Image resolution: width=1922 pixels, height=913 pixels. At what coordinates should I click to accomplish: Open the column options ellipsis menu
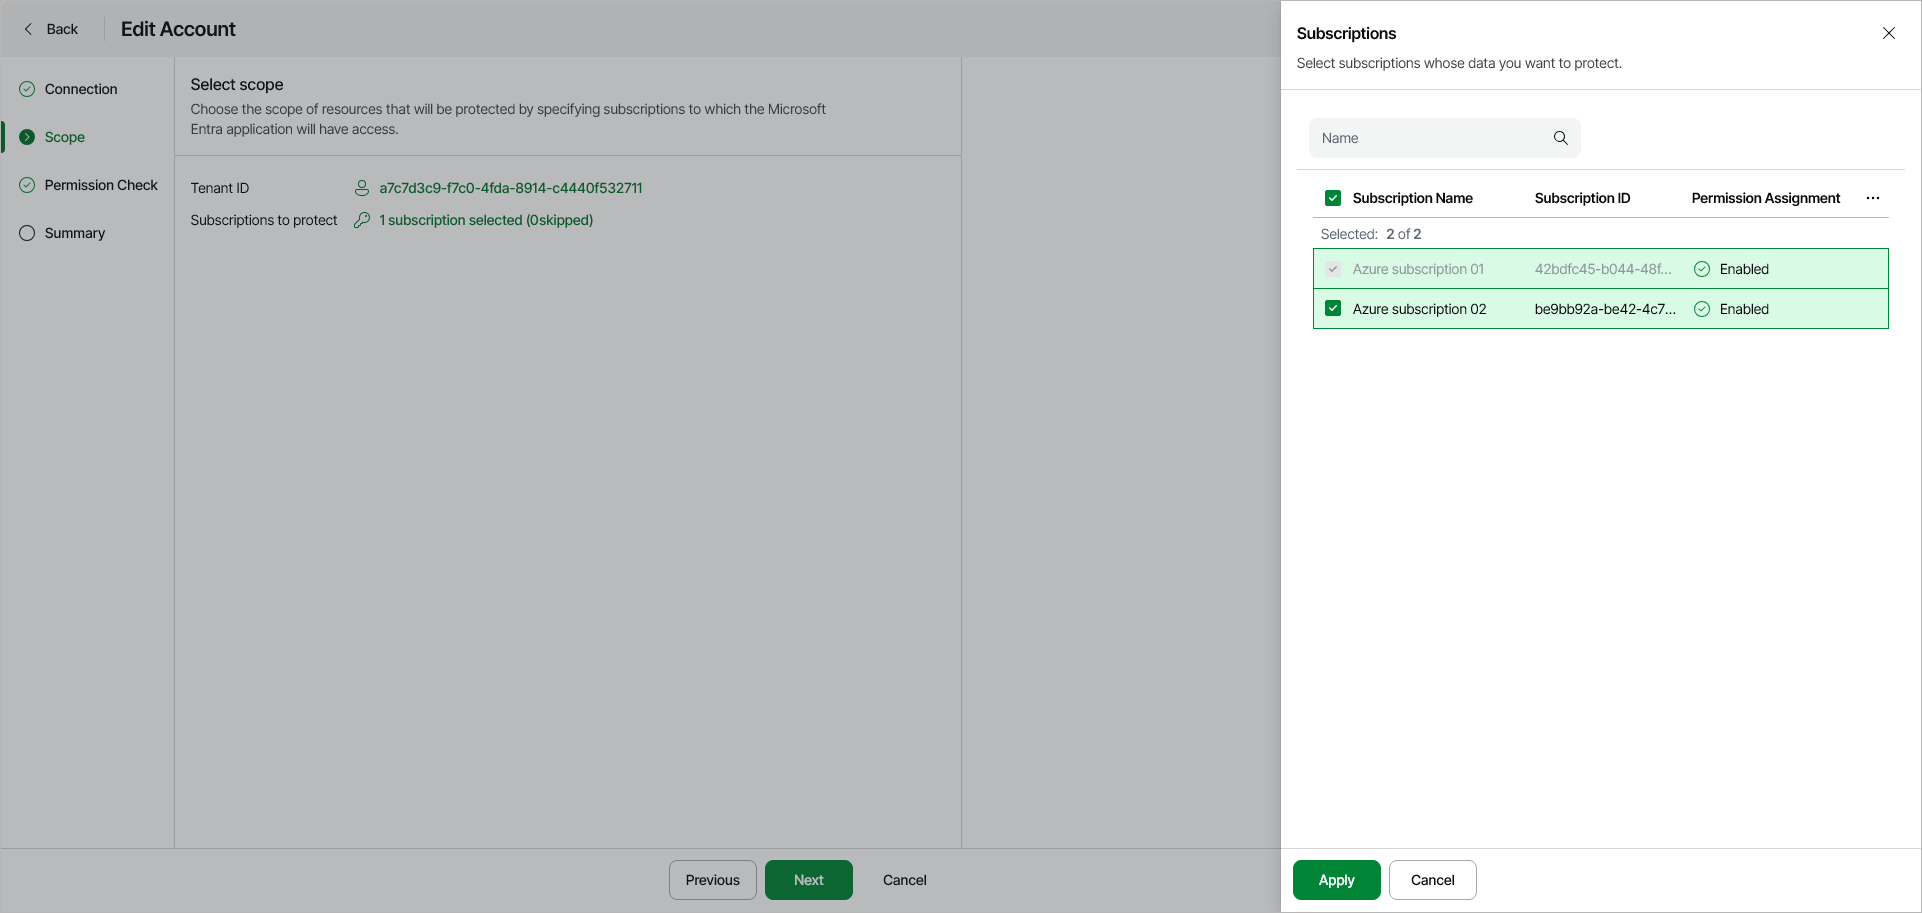[x=1872, y=198]
